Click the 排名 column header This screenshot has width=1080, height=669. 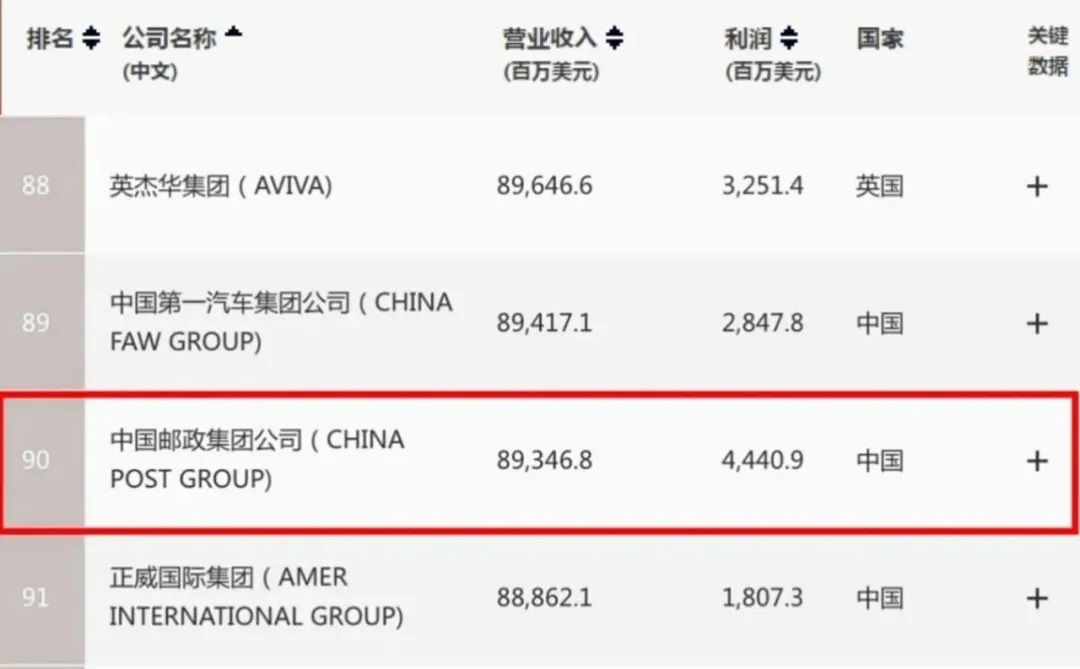(50, 39)
